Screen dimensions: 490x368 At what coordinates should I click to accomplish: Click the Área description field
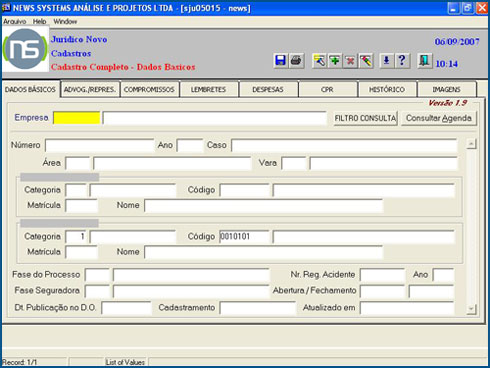[x=172, y=163]
